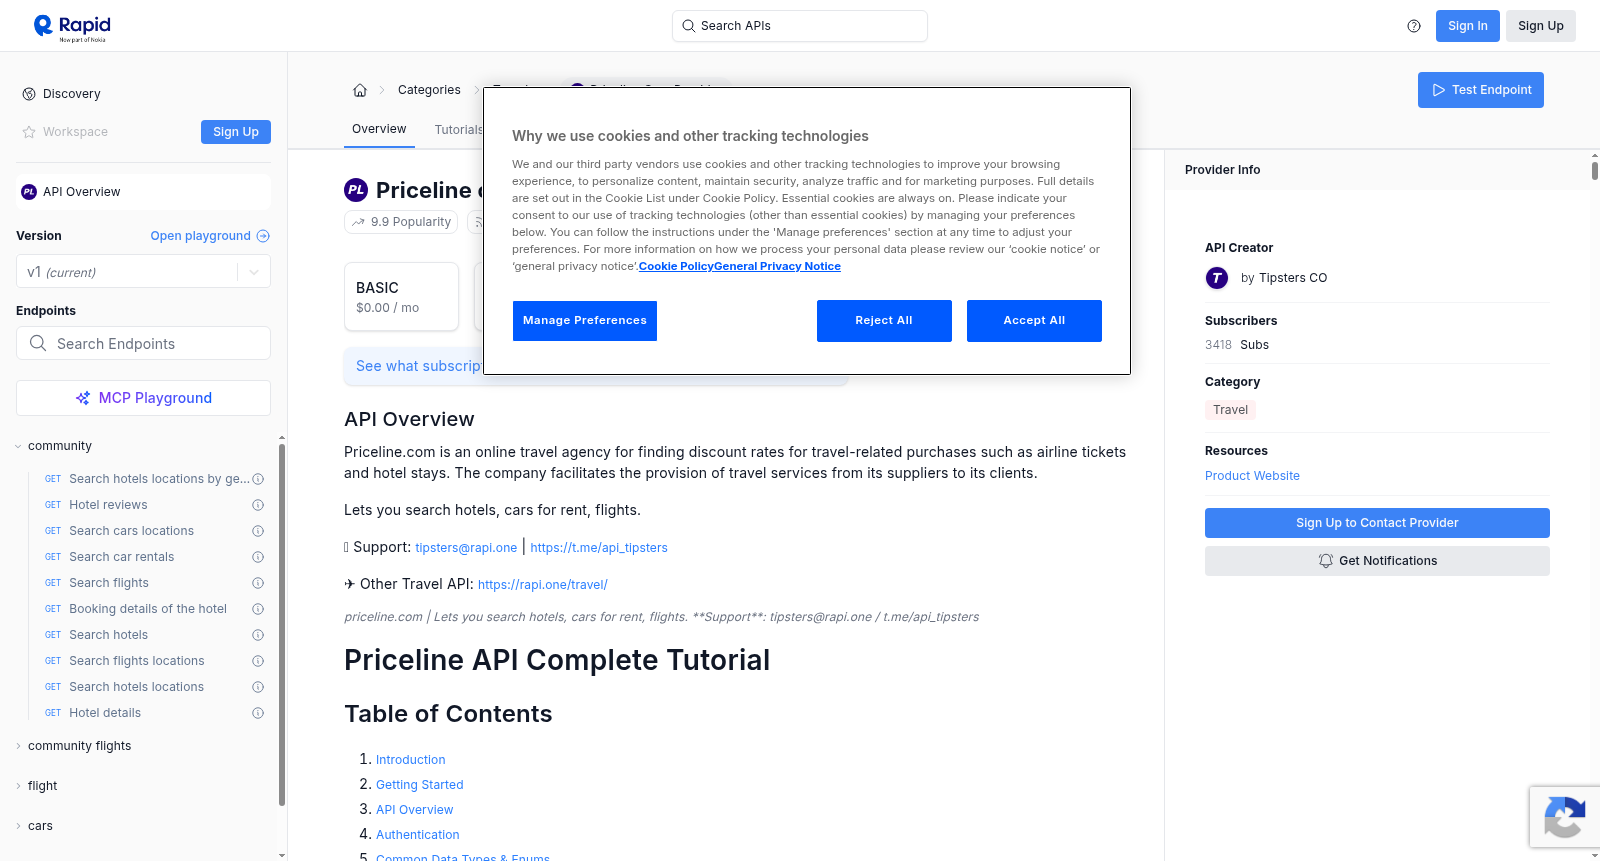Click info icon for Booking details of the hotel
The image size is (1600, 861).
pos(258,609)
